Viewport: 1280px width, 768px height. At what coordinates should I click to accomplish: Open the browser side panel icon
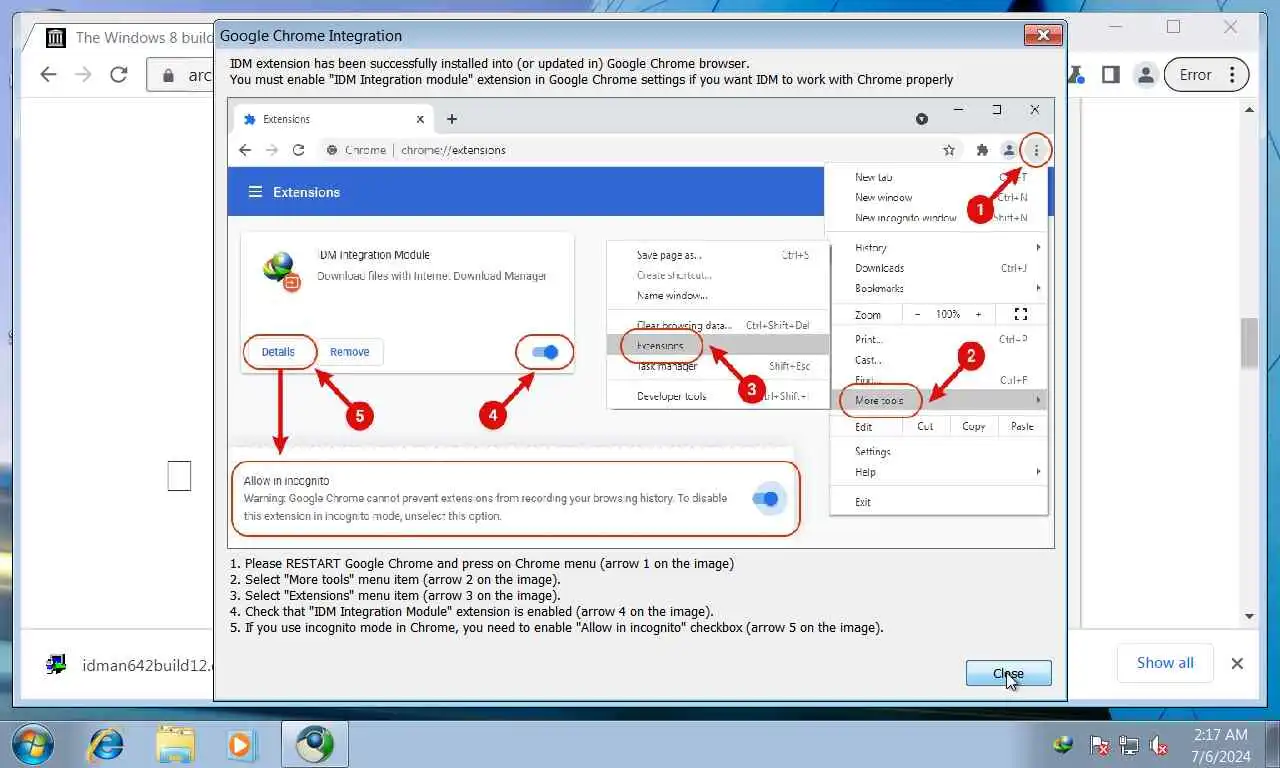[1110, 75]
